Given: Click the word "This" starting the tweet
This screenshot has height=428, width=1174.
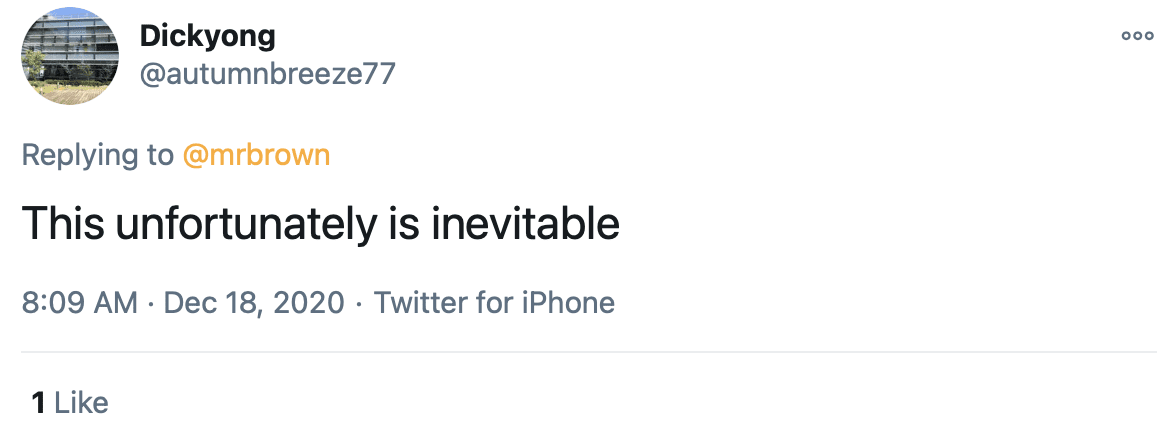Looking at the screenshot, I should coord(62,223).
